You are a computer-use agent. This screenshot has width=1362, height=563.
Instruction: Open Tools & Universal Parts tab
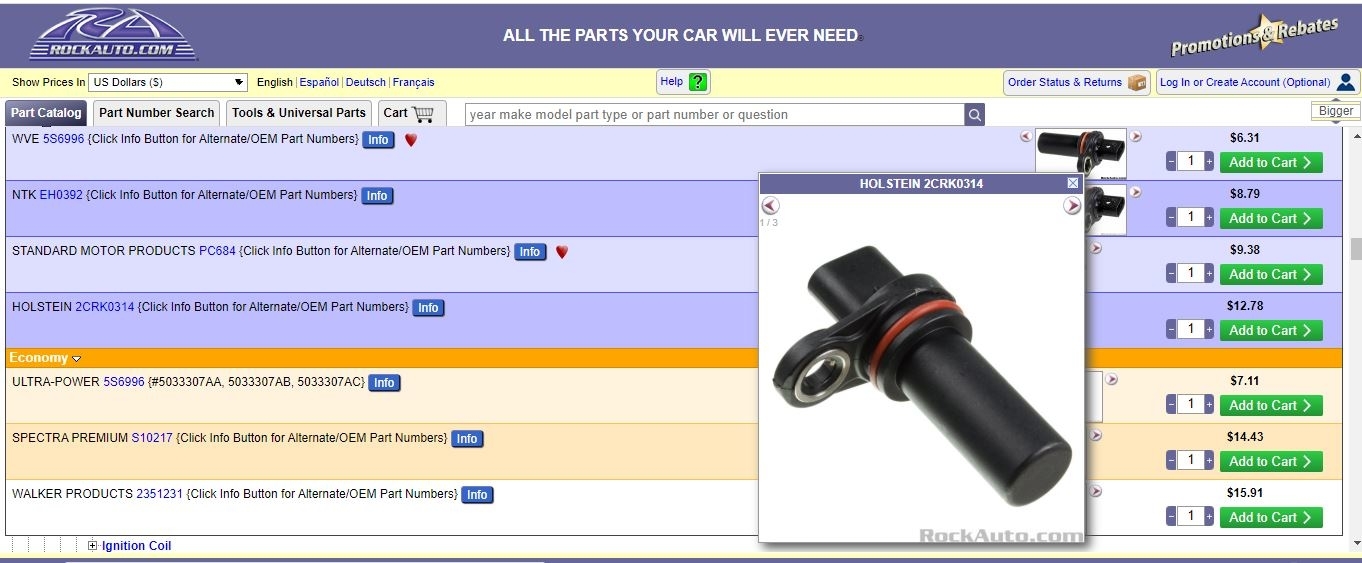[299, 113]
